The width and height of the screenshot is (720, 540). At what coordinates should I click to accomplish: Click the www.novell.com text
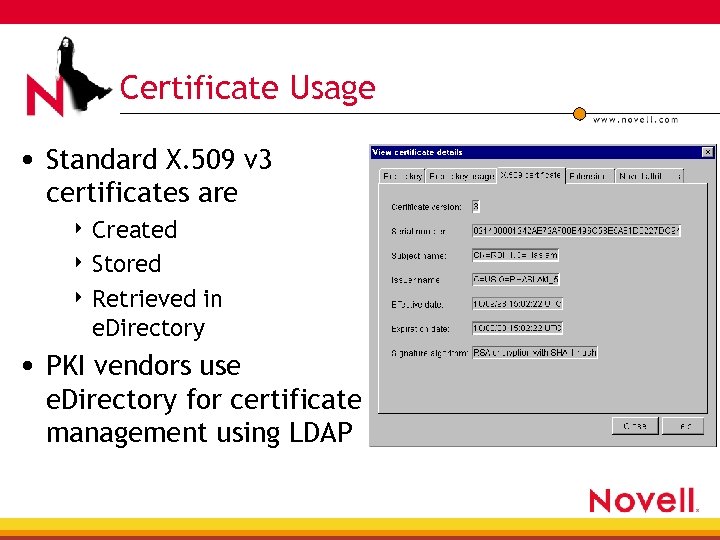coord(636,120)
